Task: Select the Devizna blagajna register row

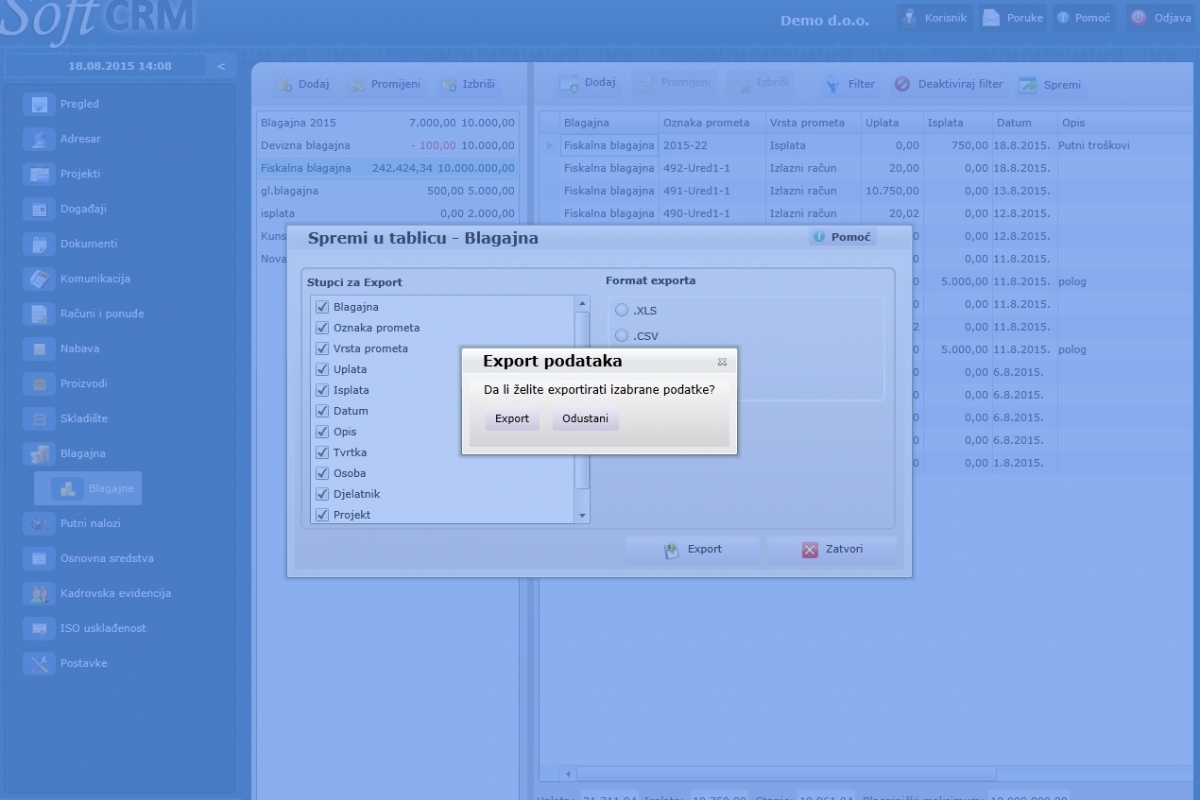Action: [388, 145]
